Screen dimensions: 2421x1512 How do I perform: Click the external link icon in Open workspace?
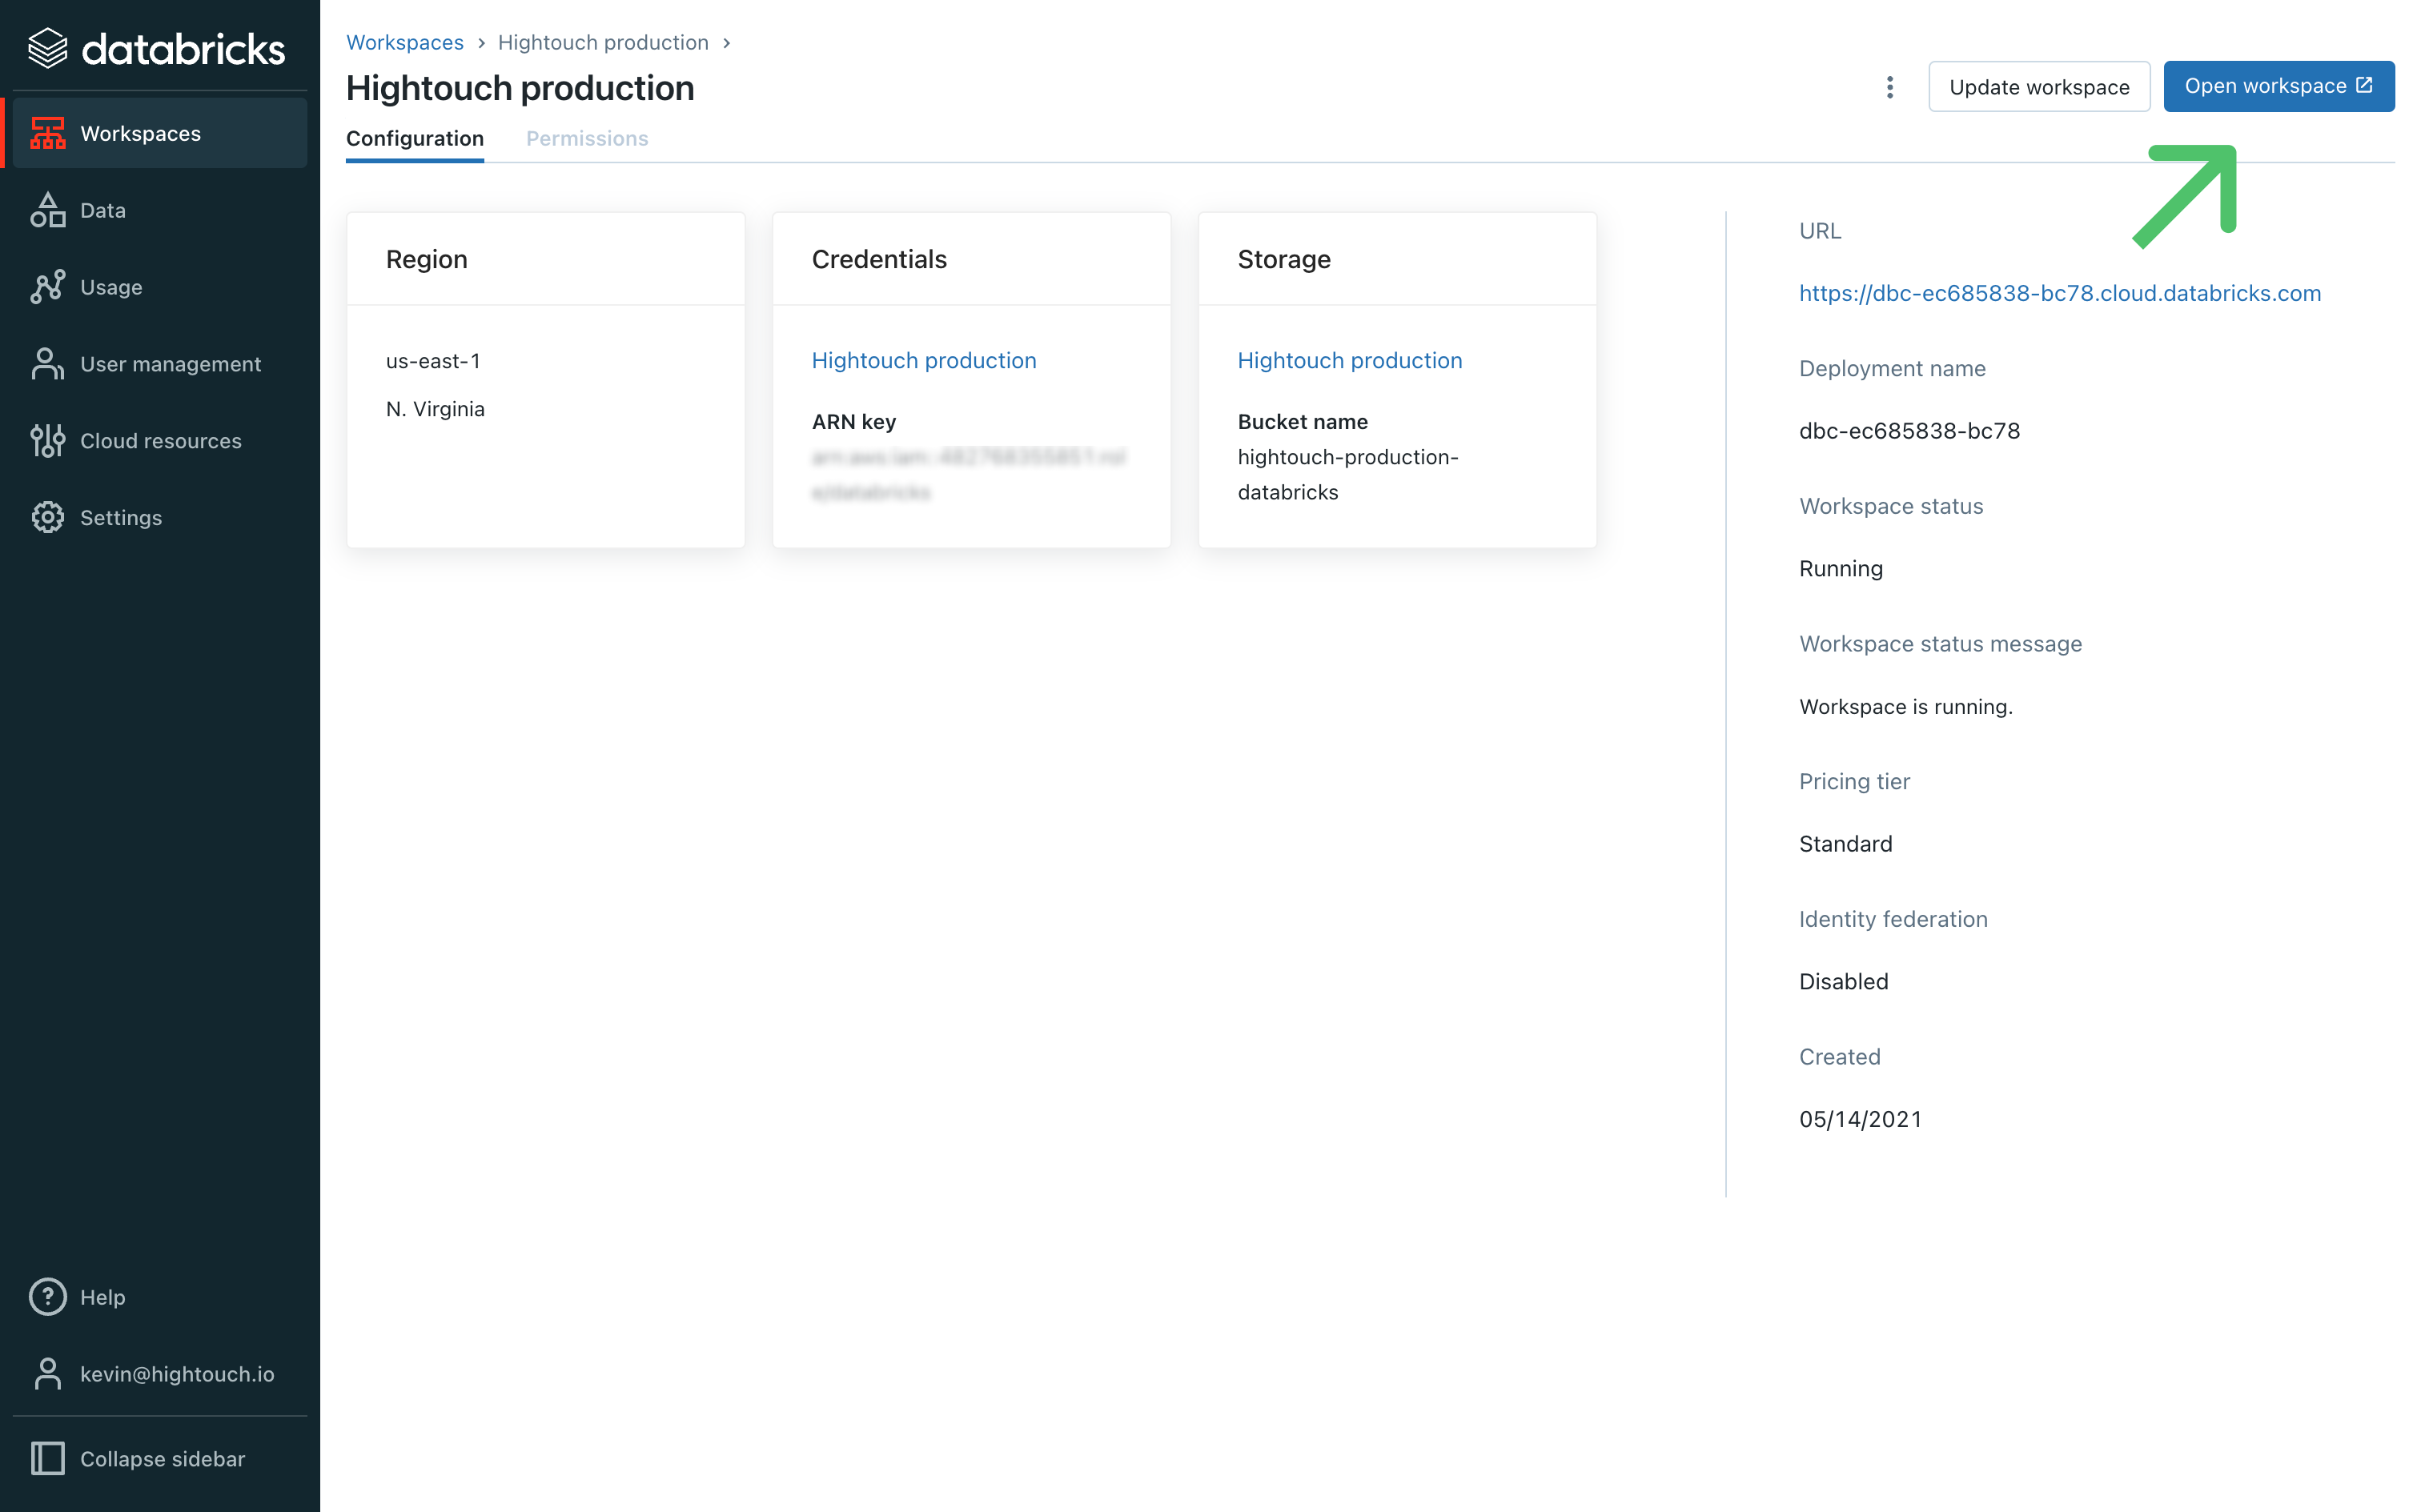click(x=2364, y=85)
